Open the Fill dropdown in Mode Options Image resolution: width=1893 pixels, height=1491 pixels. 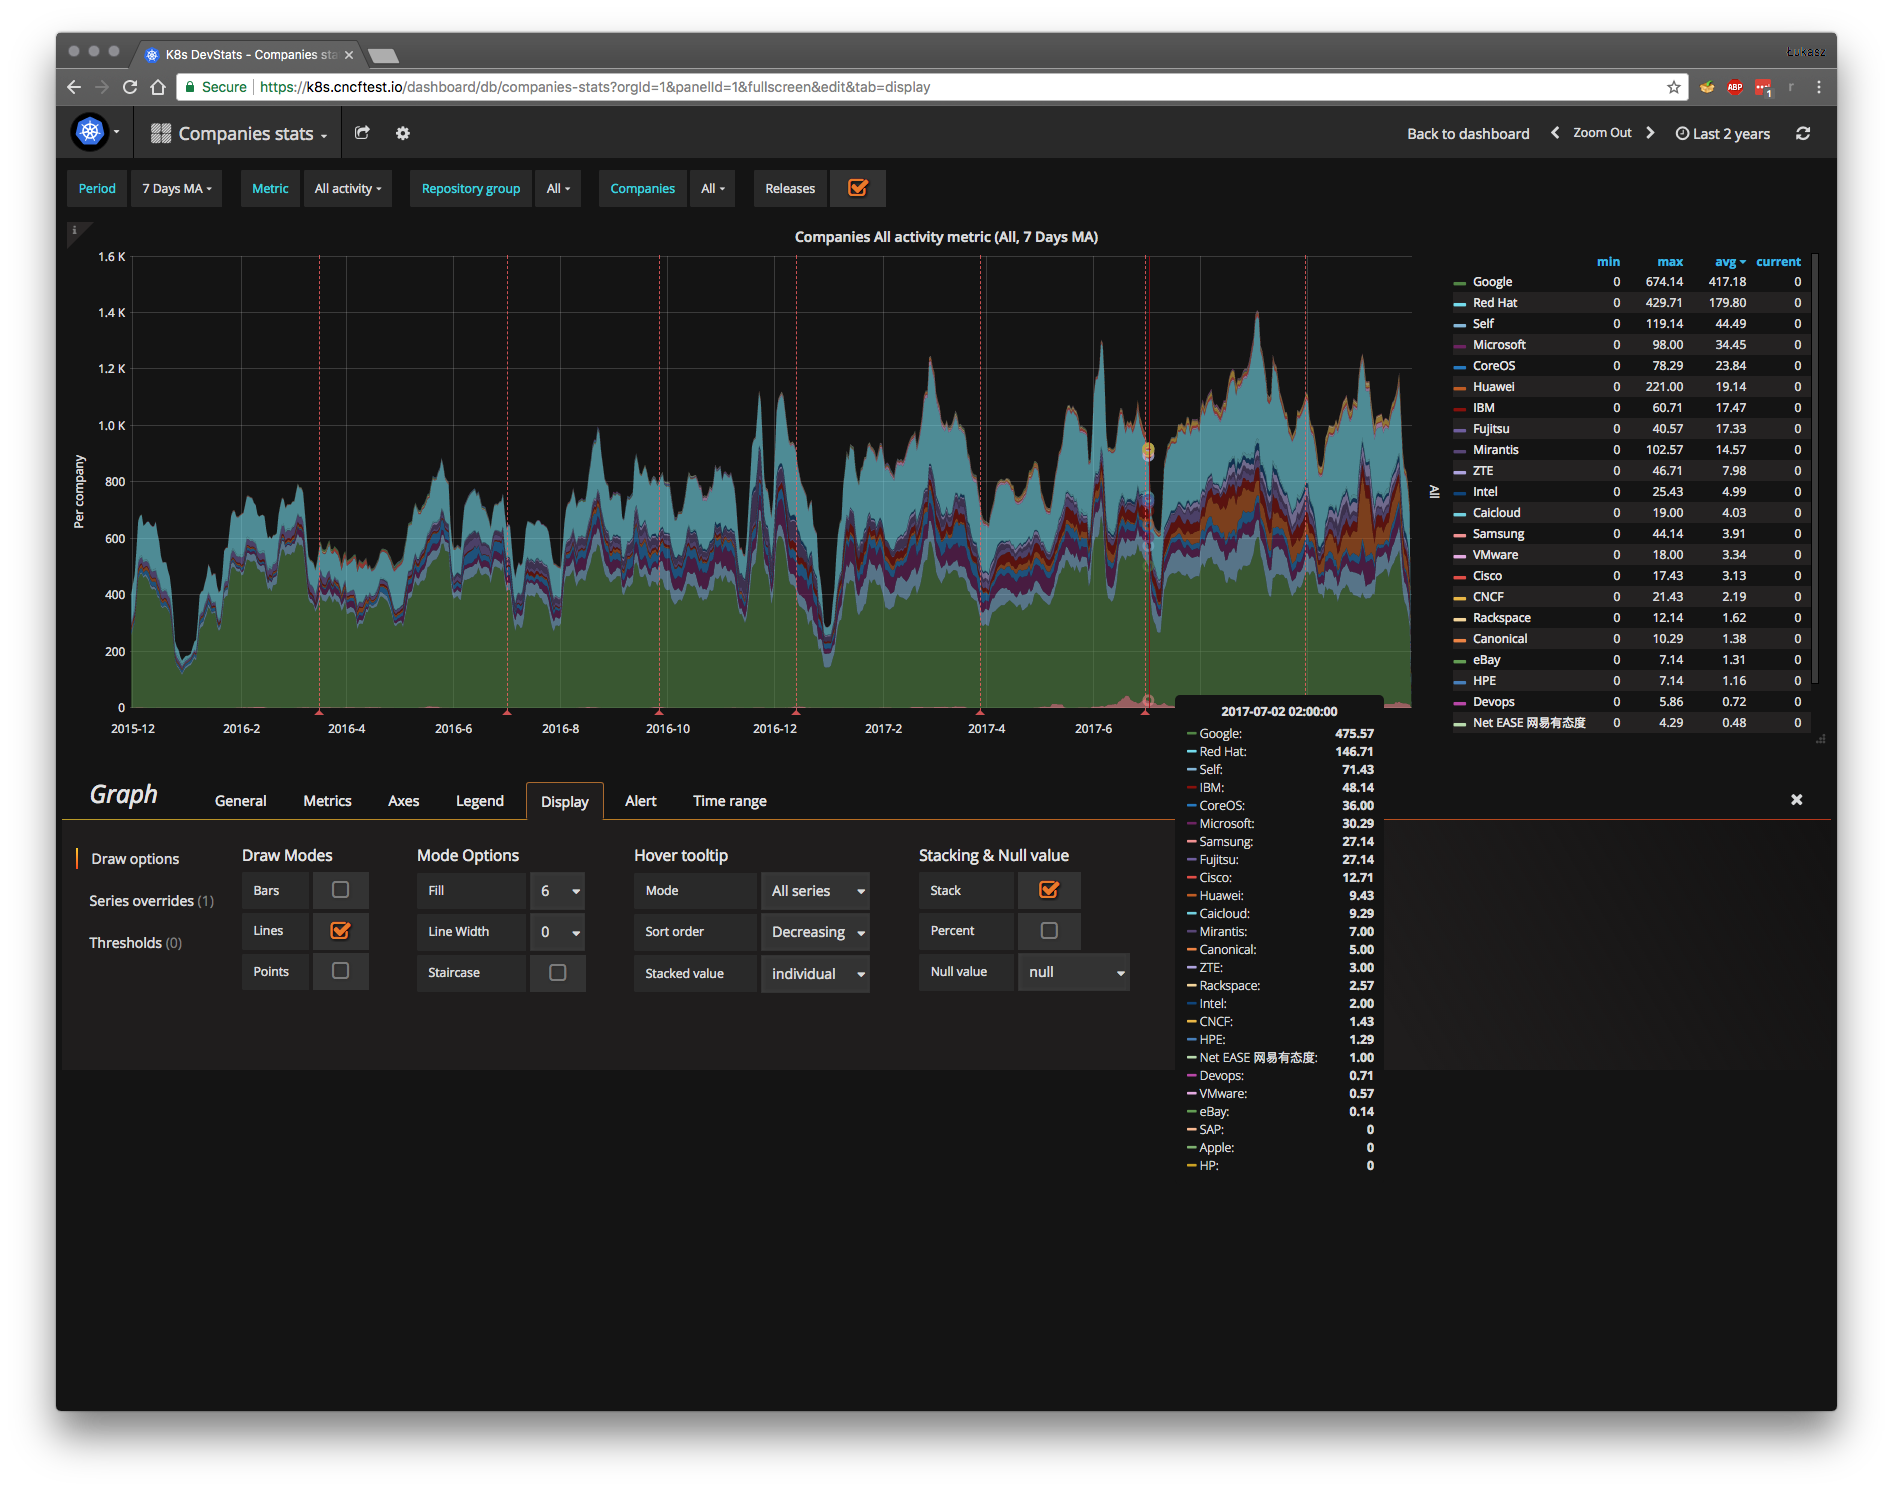coord(557,890)
